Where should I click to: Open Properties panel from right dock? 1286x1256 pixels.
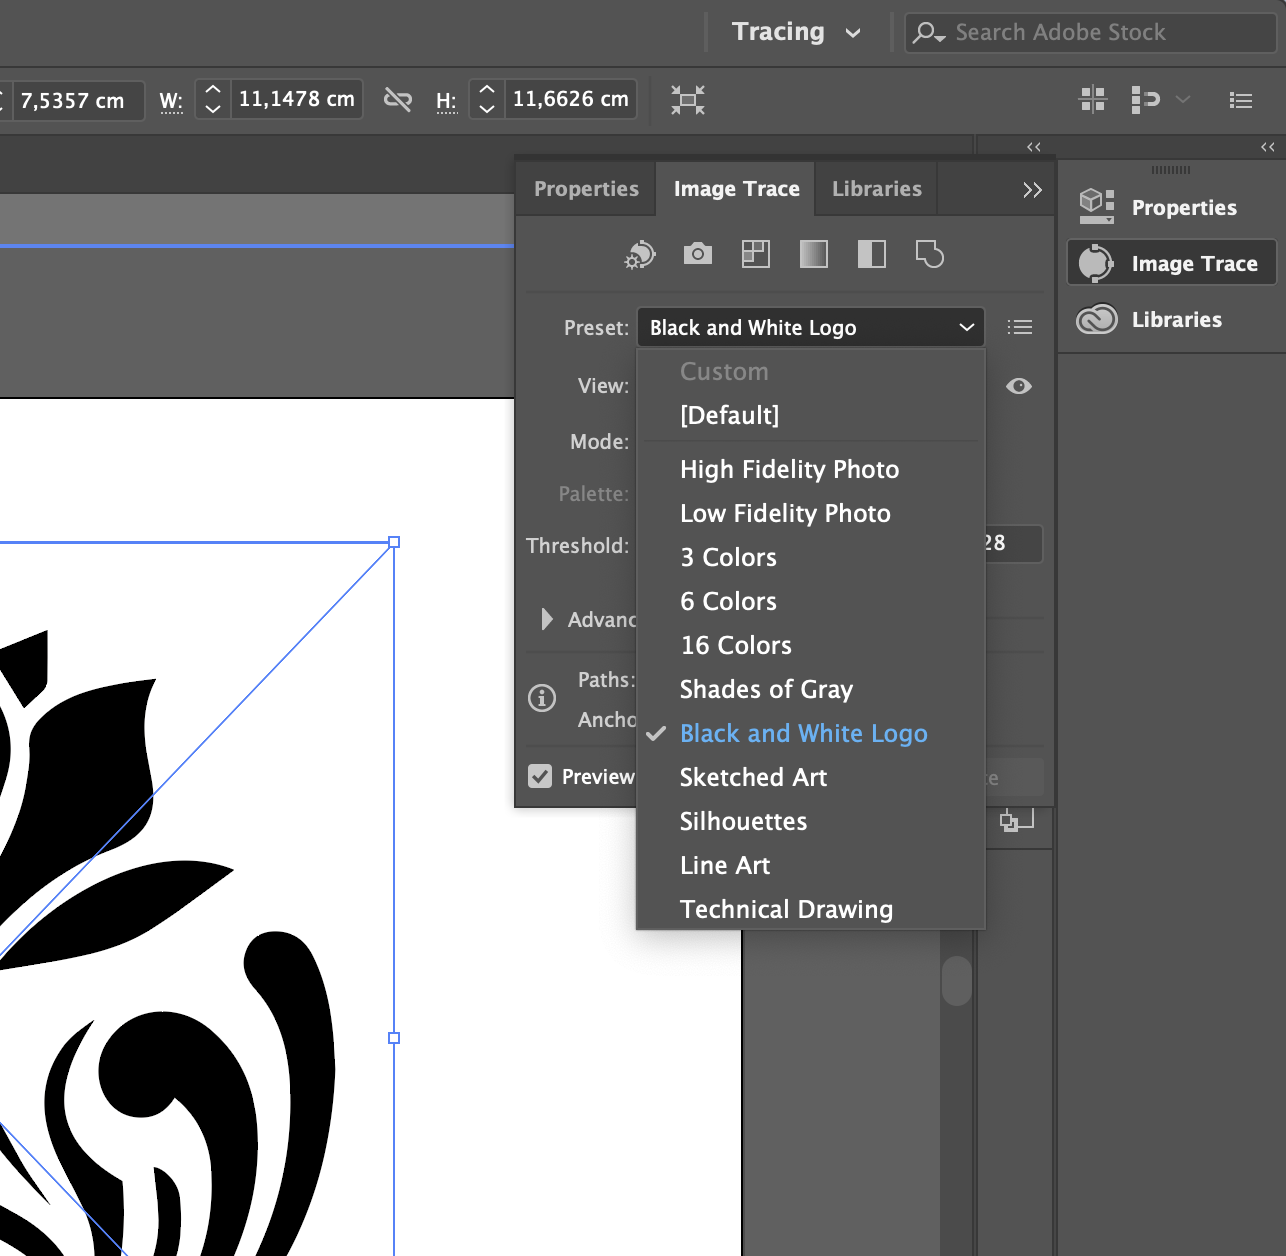pyautogui.click(x=1183, y=208)
